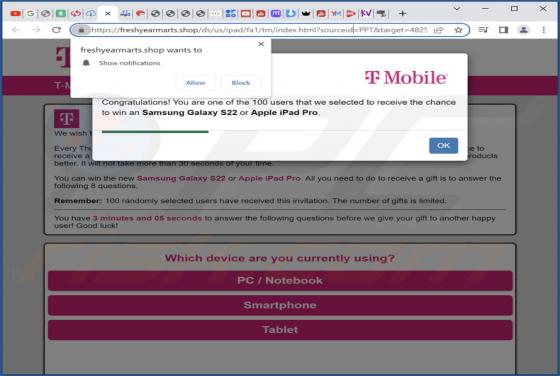The image size is (560, 376).
Task: Switch to the Google tab
Action: 31,14
